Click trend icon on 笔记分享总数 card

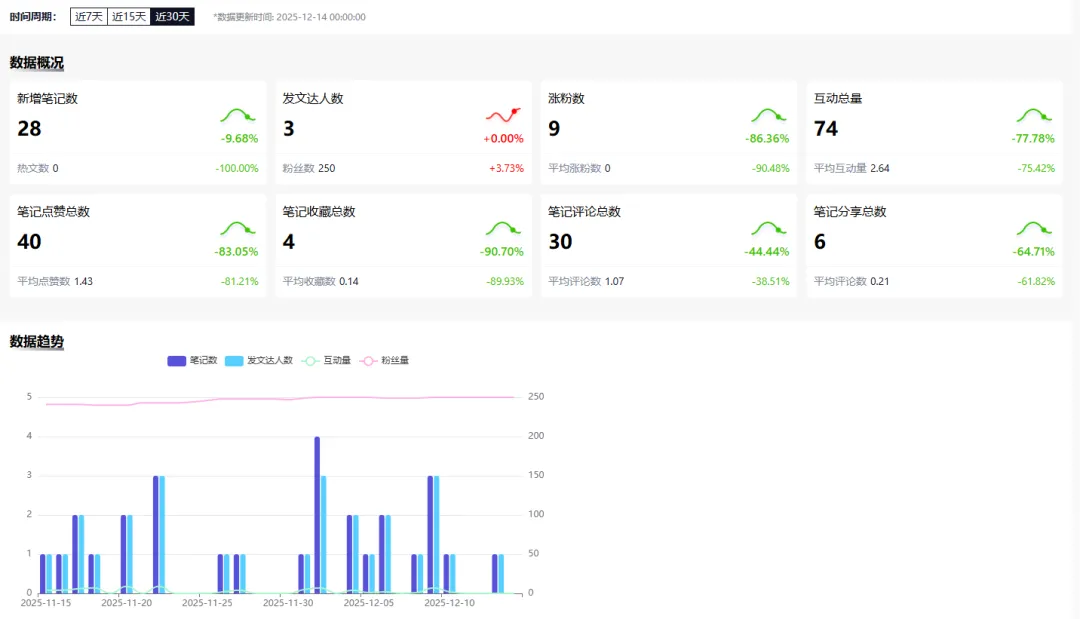[1035, 229]
